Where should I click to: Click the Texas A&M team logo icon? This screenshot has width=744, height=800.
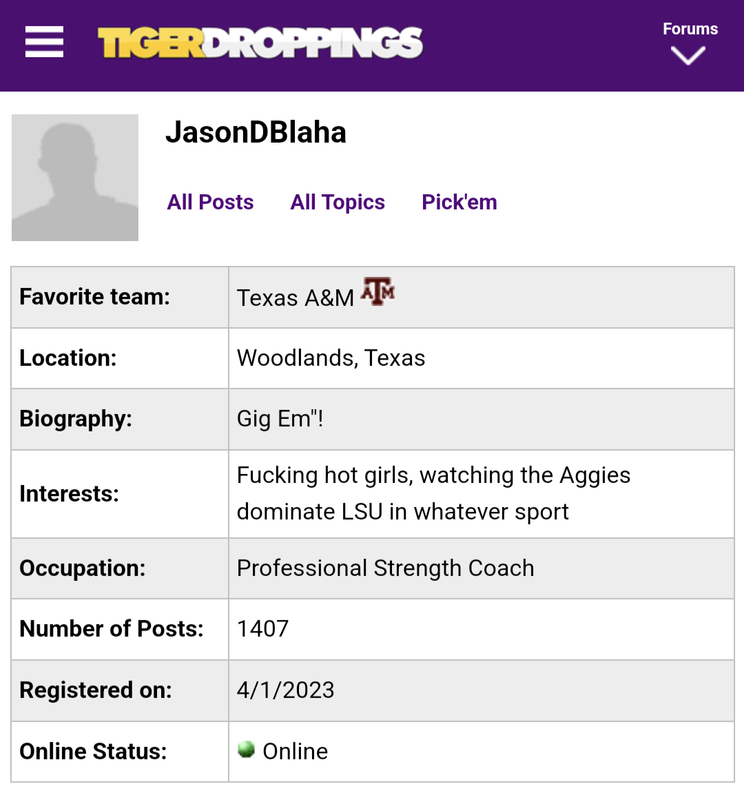pos(378,291)
